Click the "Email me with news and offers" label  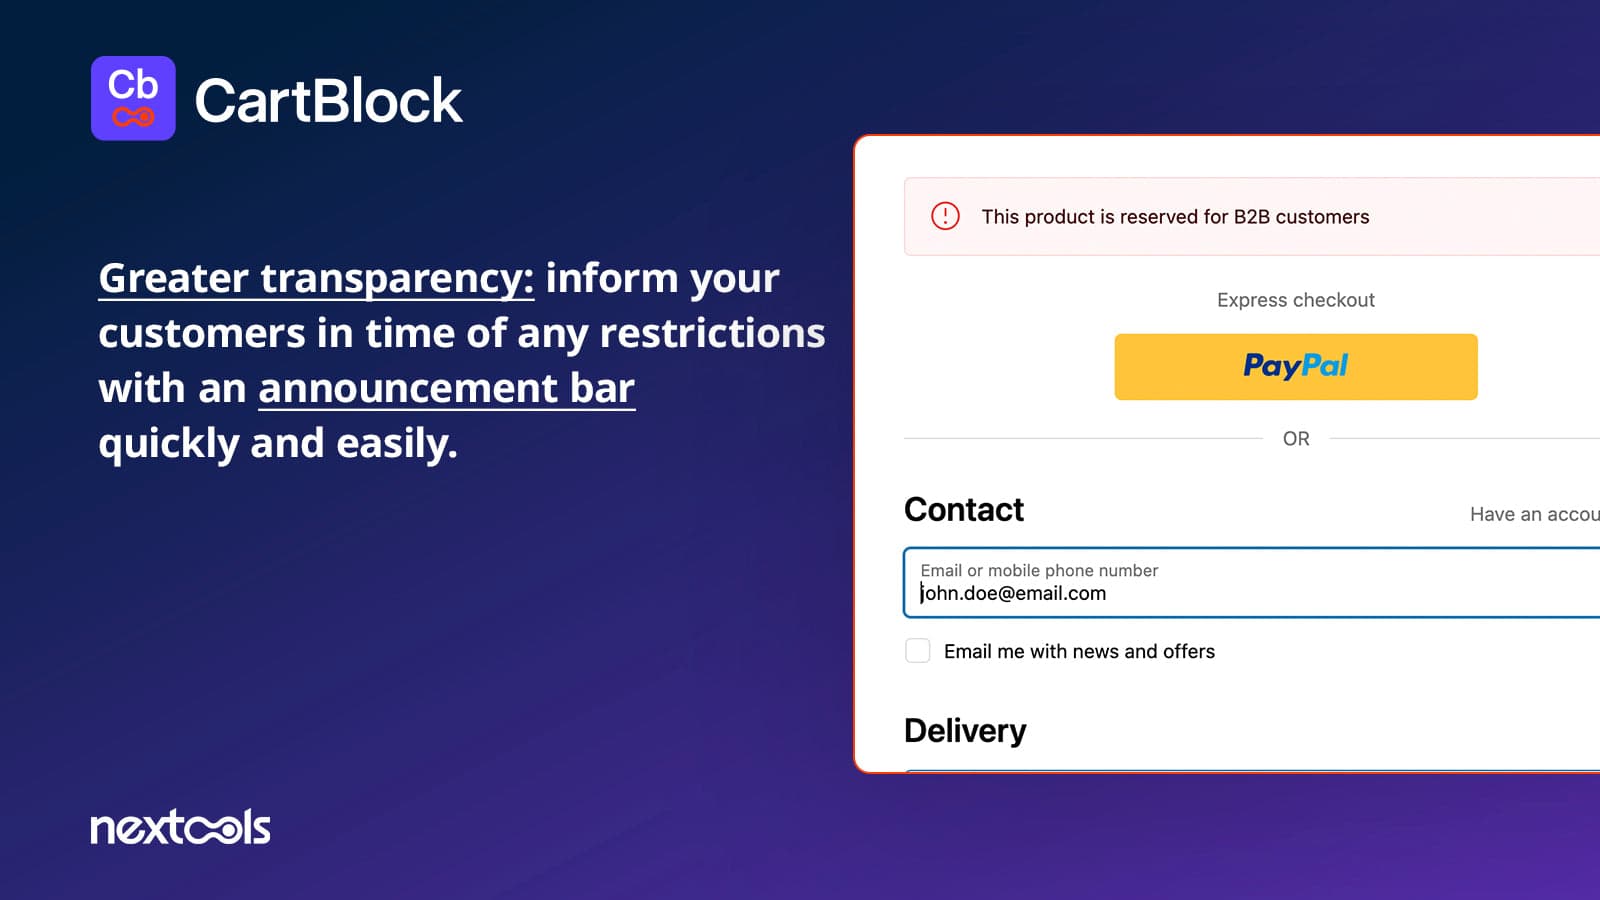[x=1079, y=652]
